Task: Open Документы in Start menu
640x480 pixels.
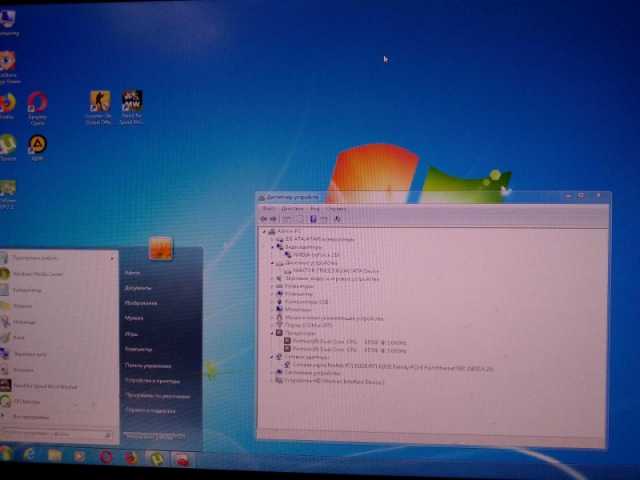Action: pyautogui.click(x=138, y=288)
